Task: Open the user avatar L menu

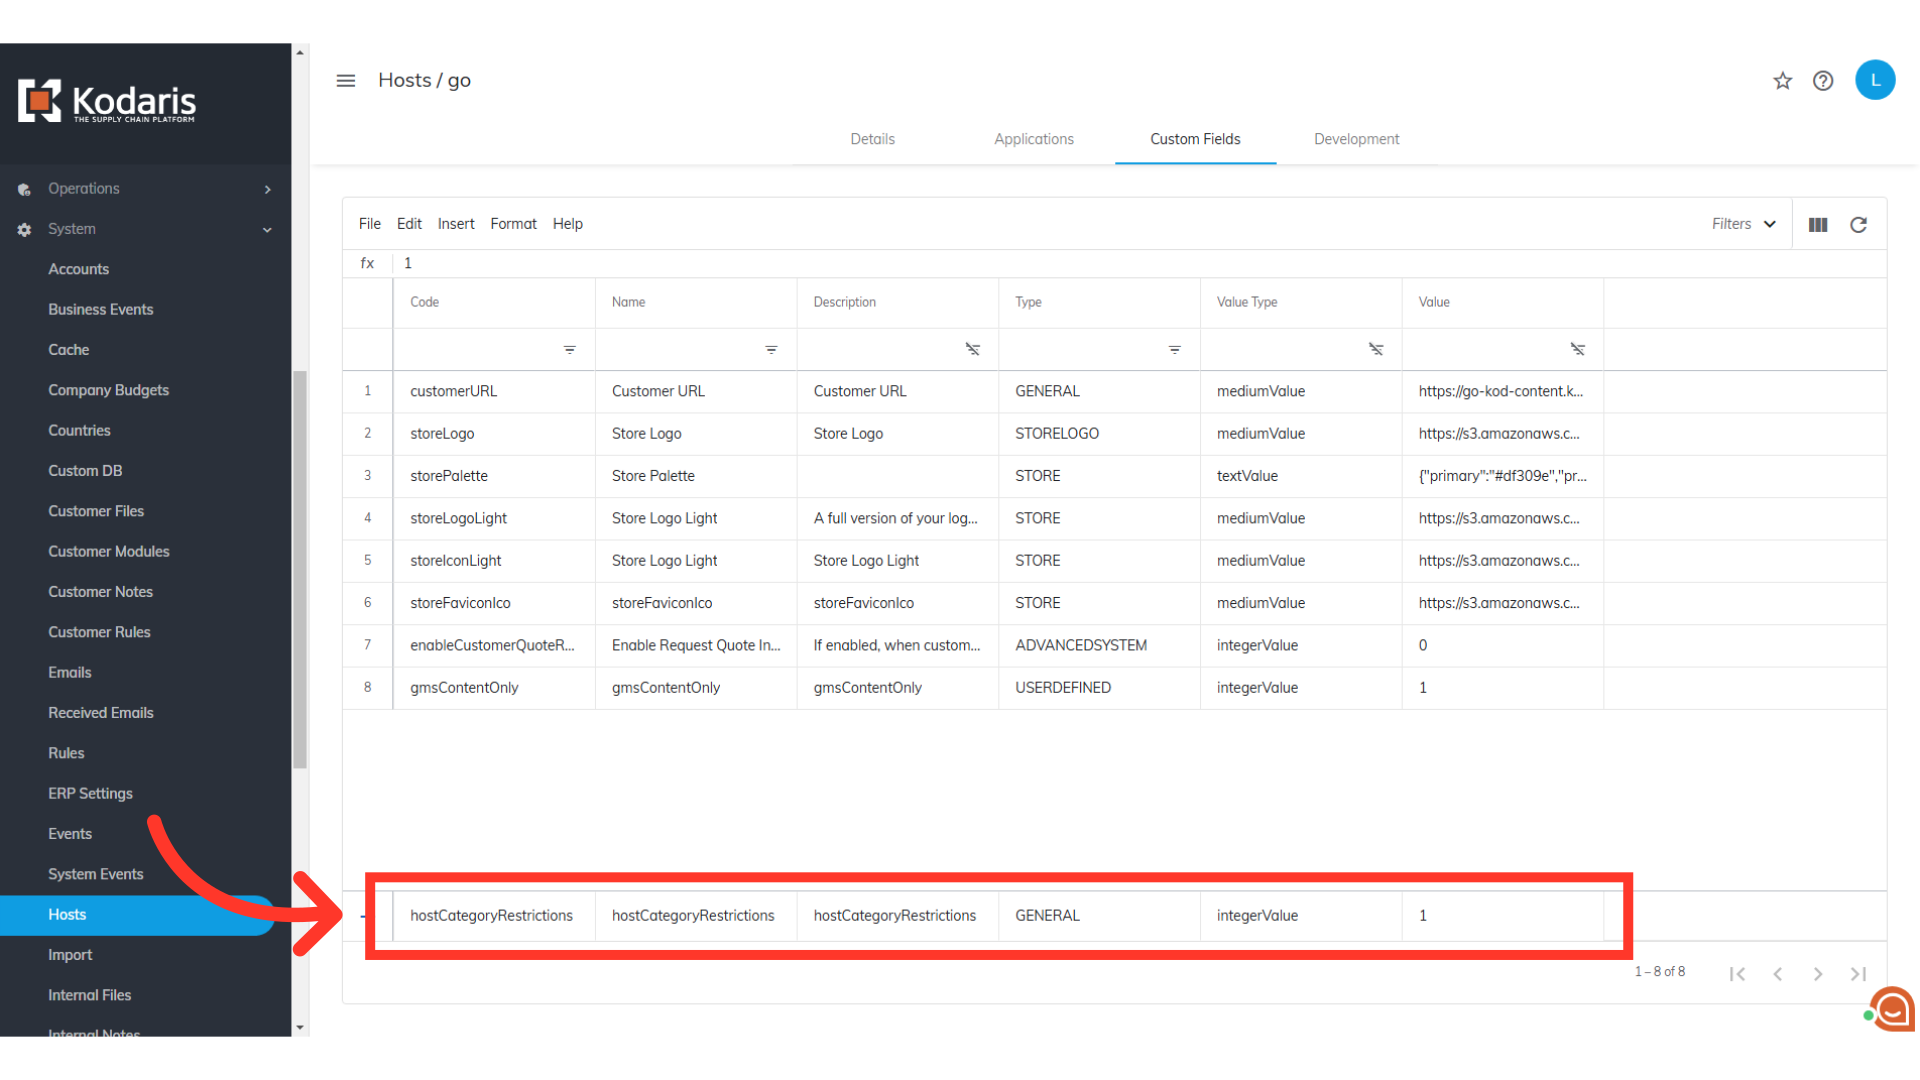Action: pos(1875,80)
